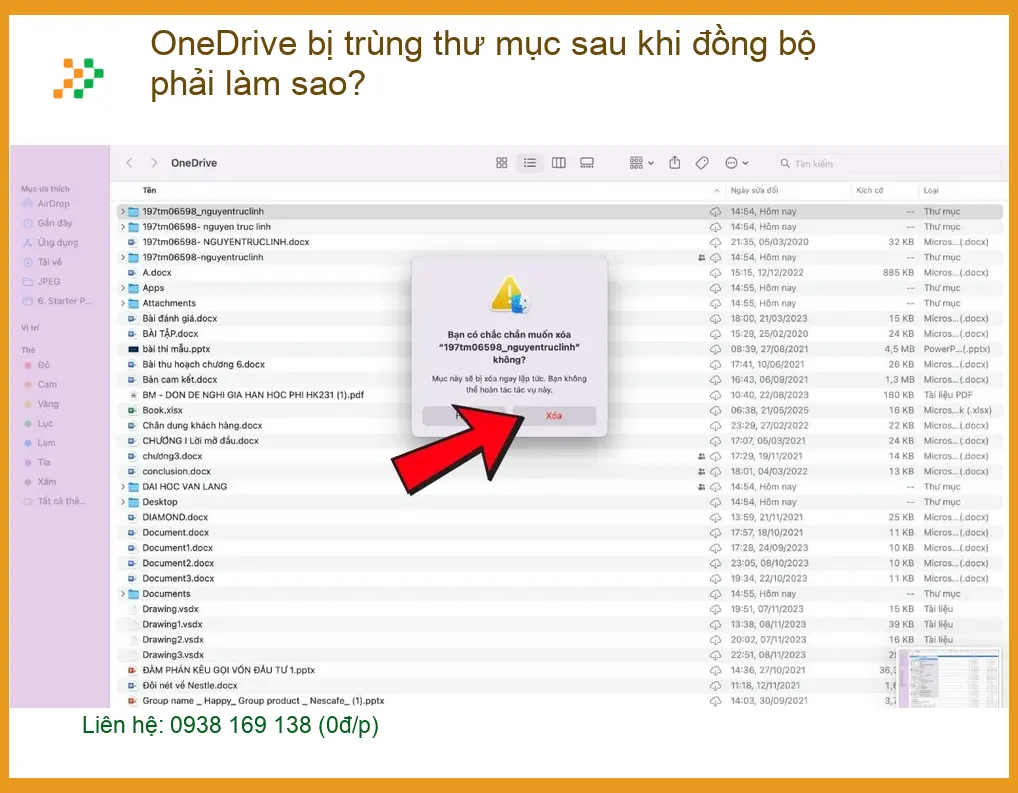Expand folder 197tm06598_nguyentruclinh
The image size is (1018, 793).
123,211
